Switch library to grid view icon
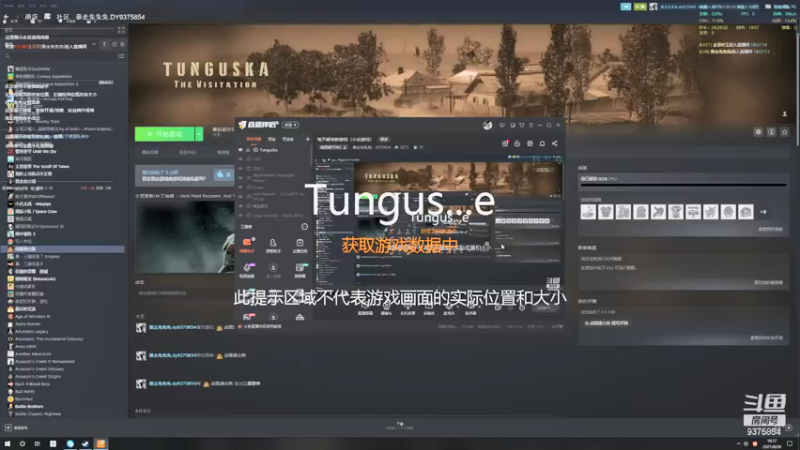 click(121, 30)
